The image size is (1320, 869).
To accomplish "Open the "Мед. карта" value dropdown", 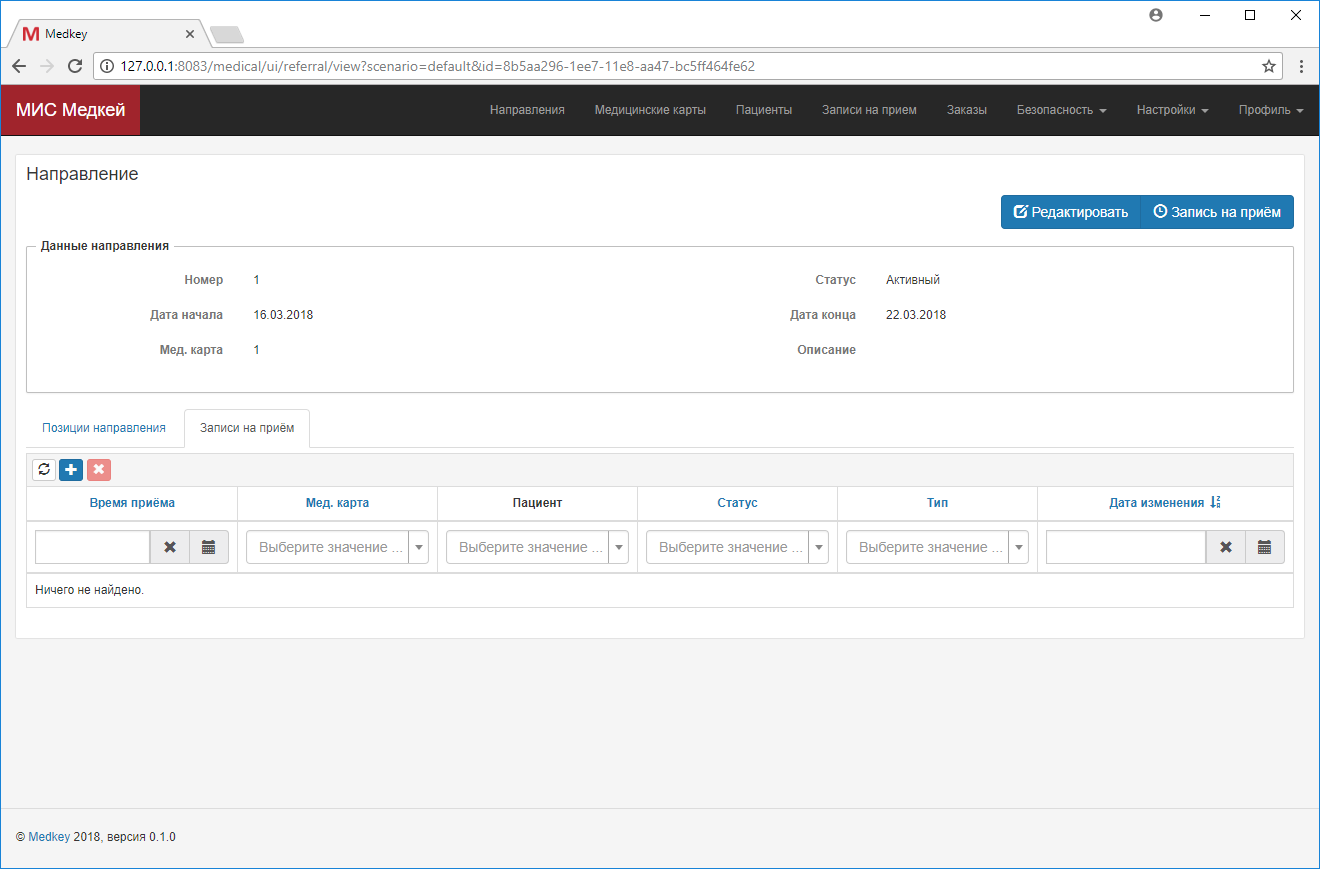I will point(419,547).
